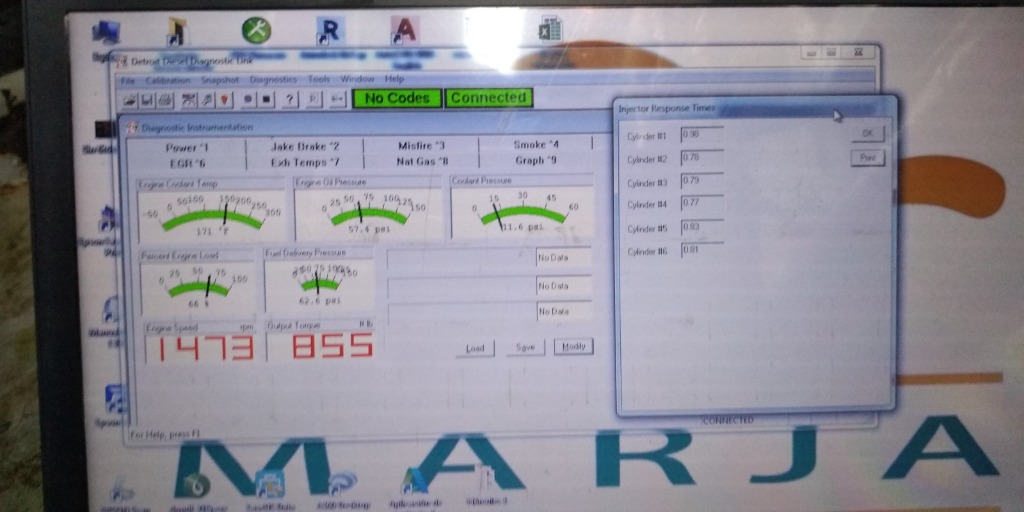This screenshot has width=1024, height=512.
Task: Click the Cylinder #4 response time field
Action: tap(702, 204)
